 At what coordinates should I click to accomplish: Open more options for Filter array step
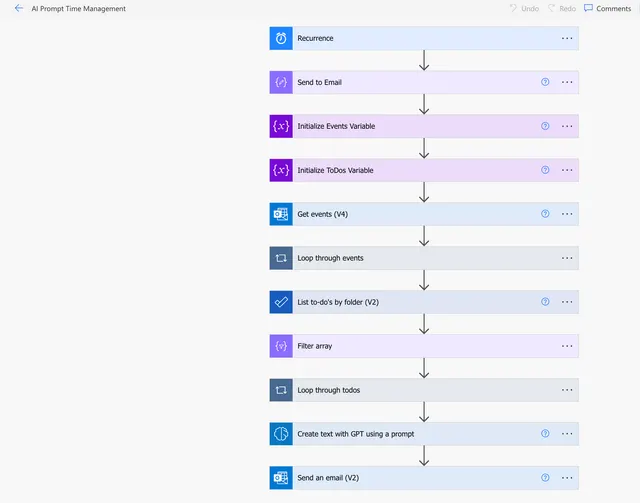[x=567, y=346]
